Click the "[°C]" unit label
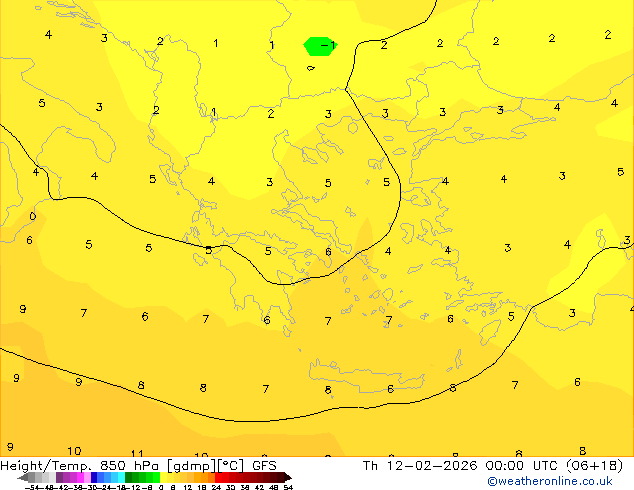Screen dimensions: 634x490 point(231,466)
